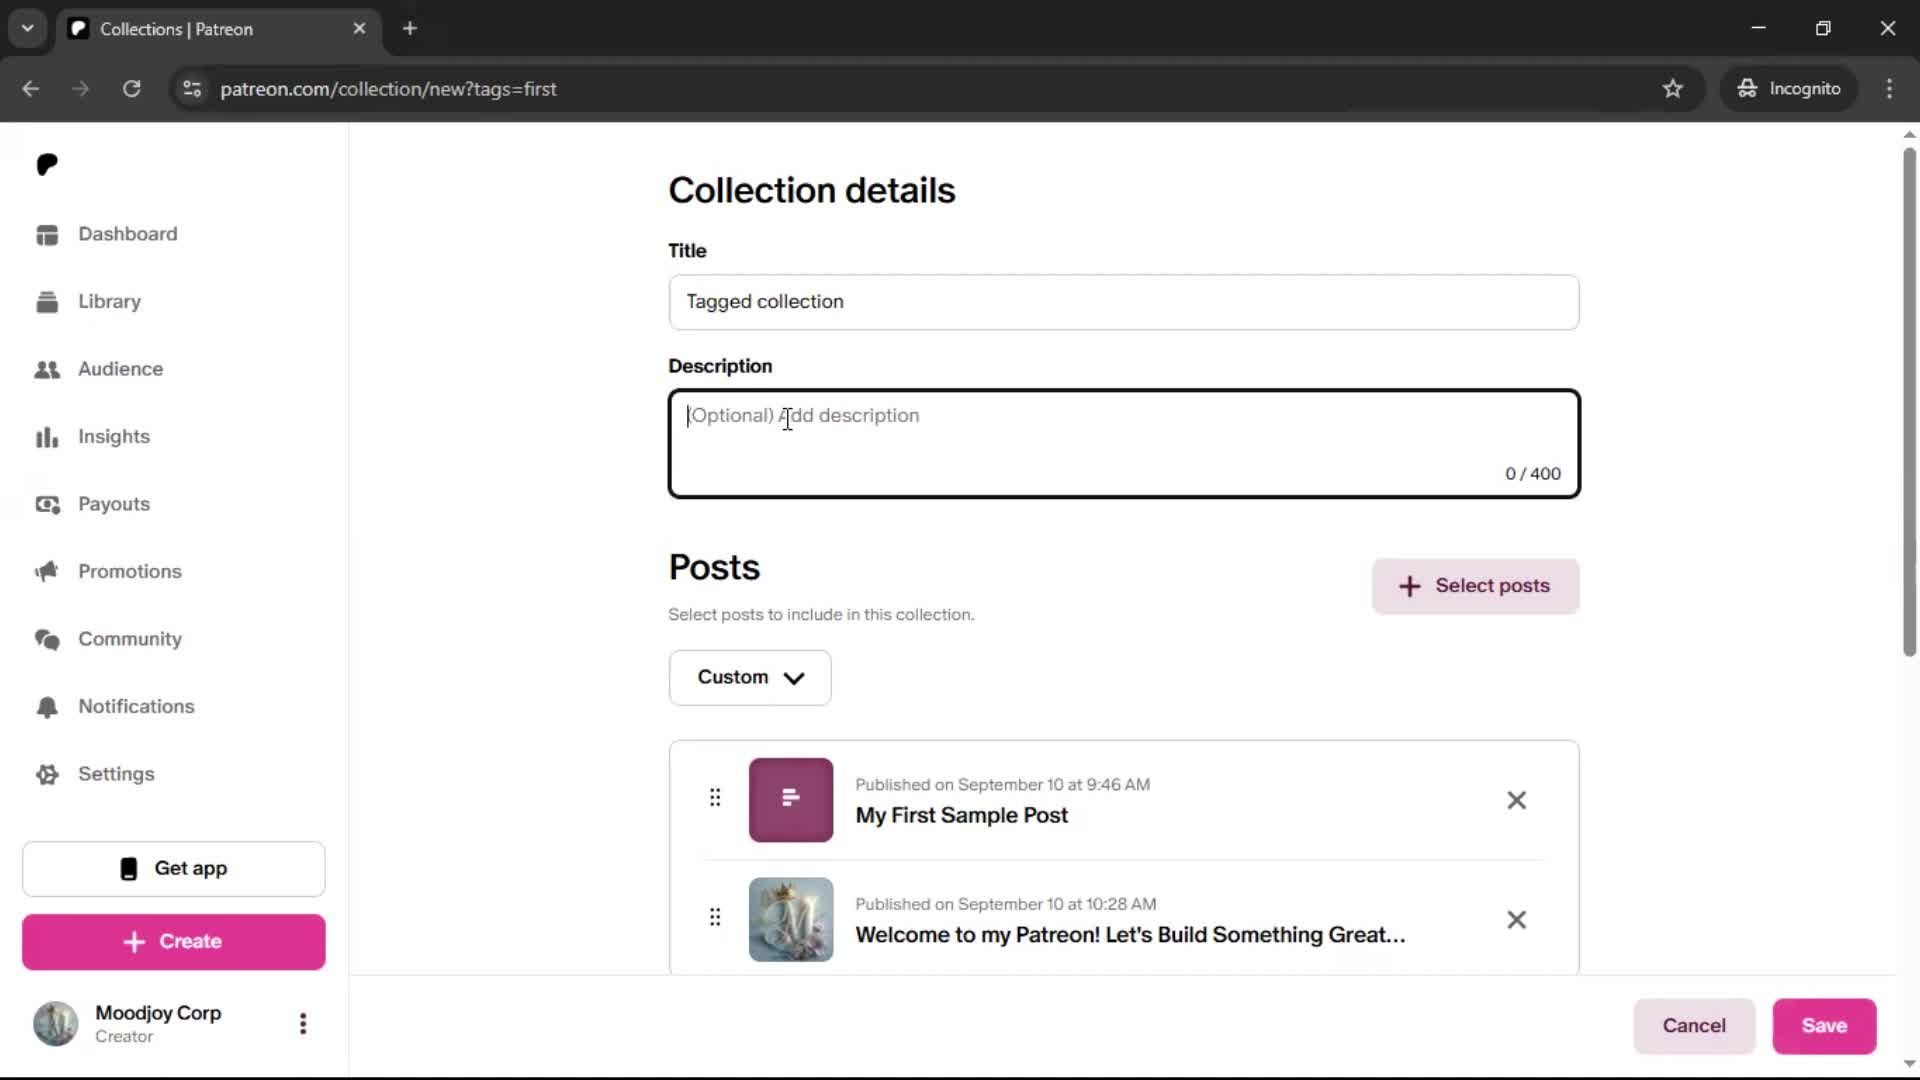
Task: Click the My First Sample Post title
Action: (961, 816)
